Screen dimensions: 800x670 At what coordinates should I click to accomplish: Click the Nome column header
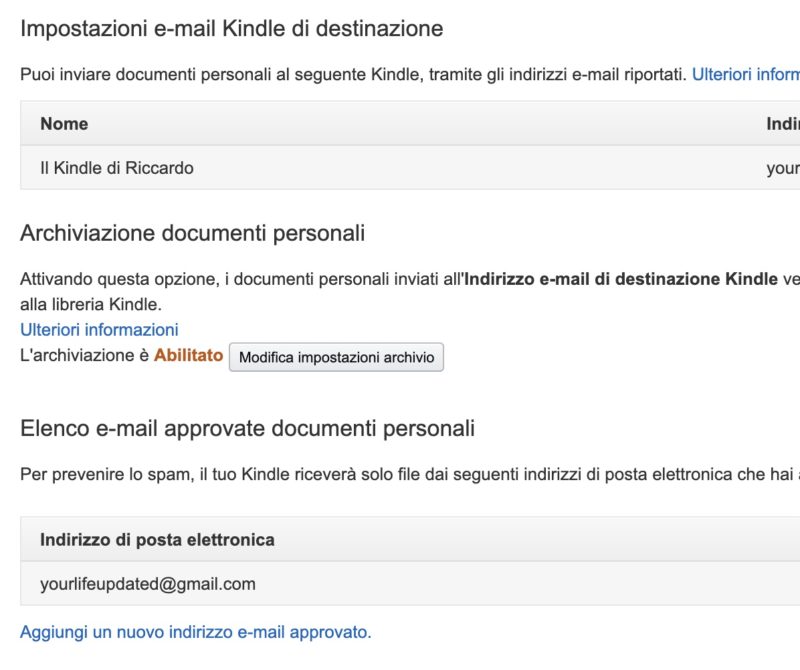(64, 124)
